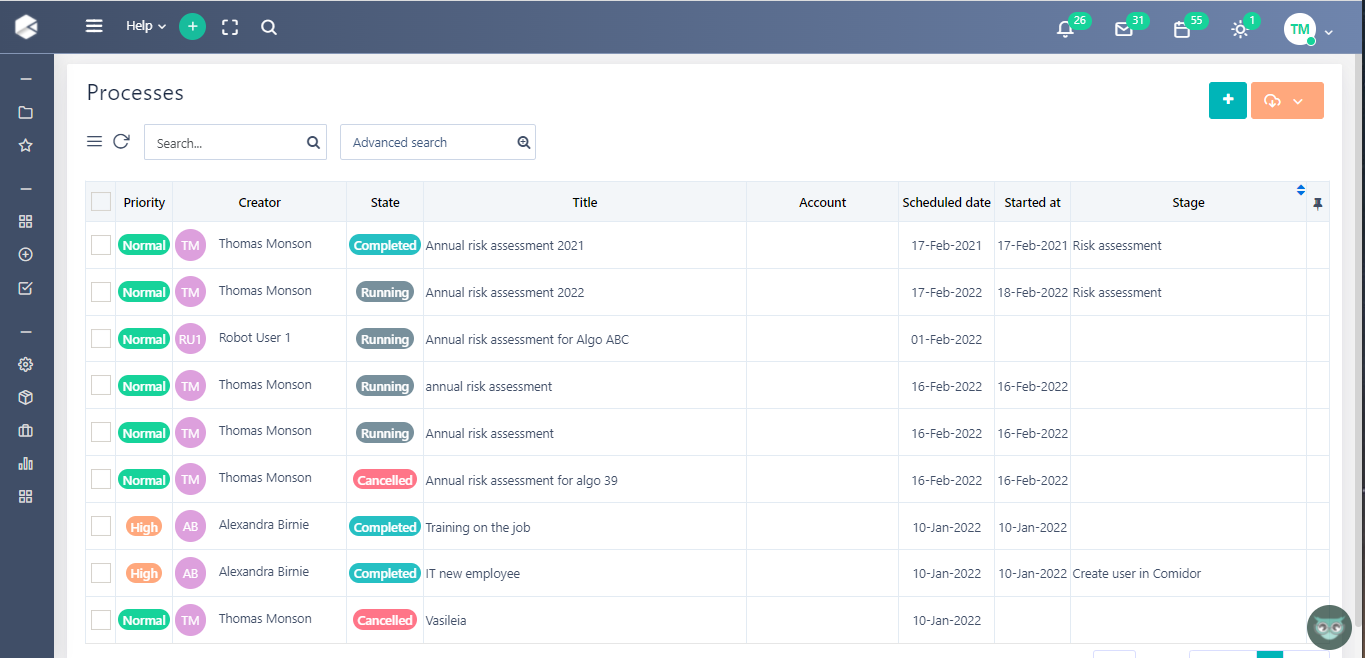
Task: Click the teal add process button
Action: click(x=1227, y=100)
